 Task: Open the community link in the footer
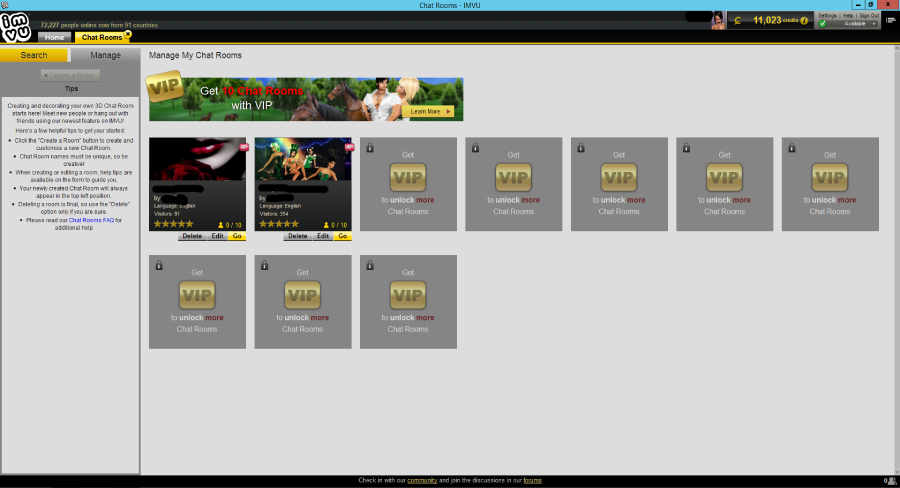coord(422,481)
